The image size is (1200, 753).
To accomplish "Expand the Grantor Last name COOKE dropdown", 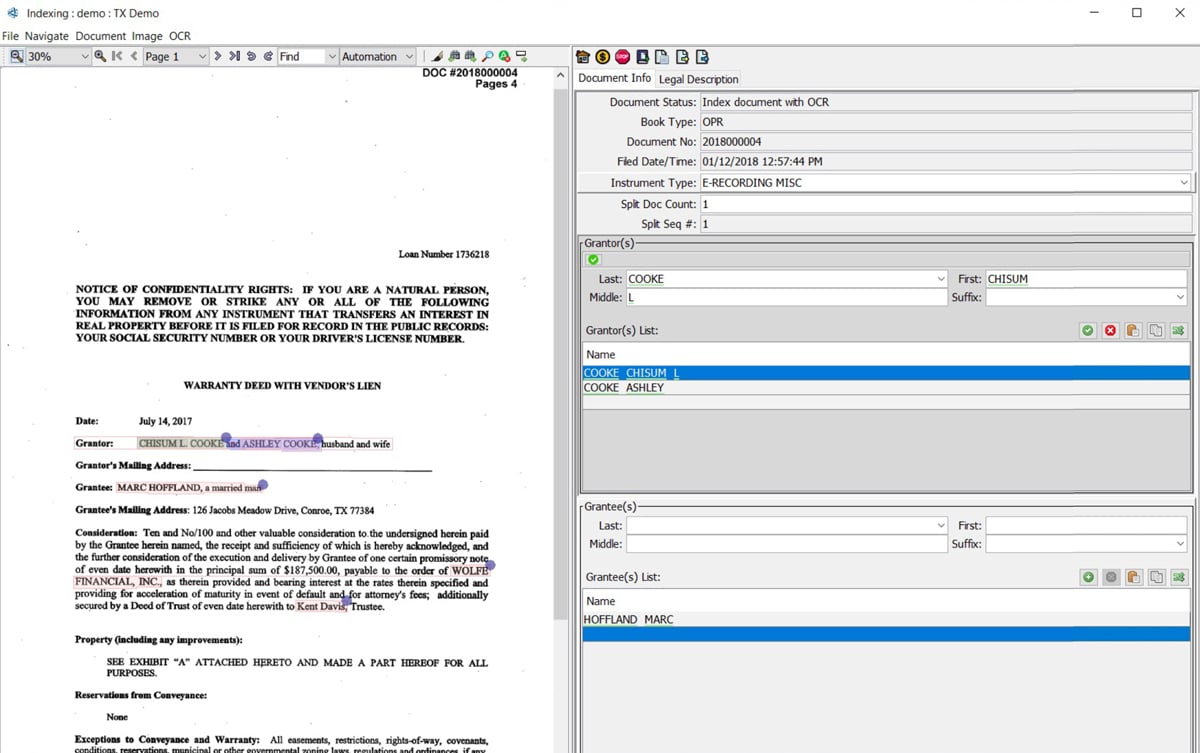I will [940, 279].
